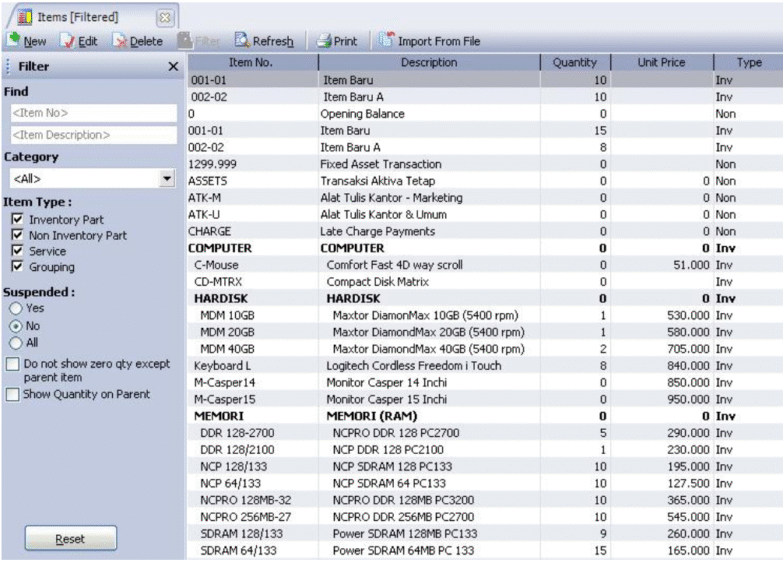The image size is (783, 563).
Task: Open the Category dropdown
Action: point(167,179)
